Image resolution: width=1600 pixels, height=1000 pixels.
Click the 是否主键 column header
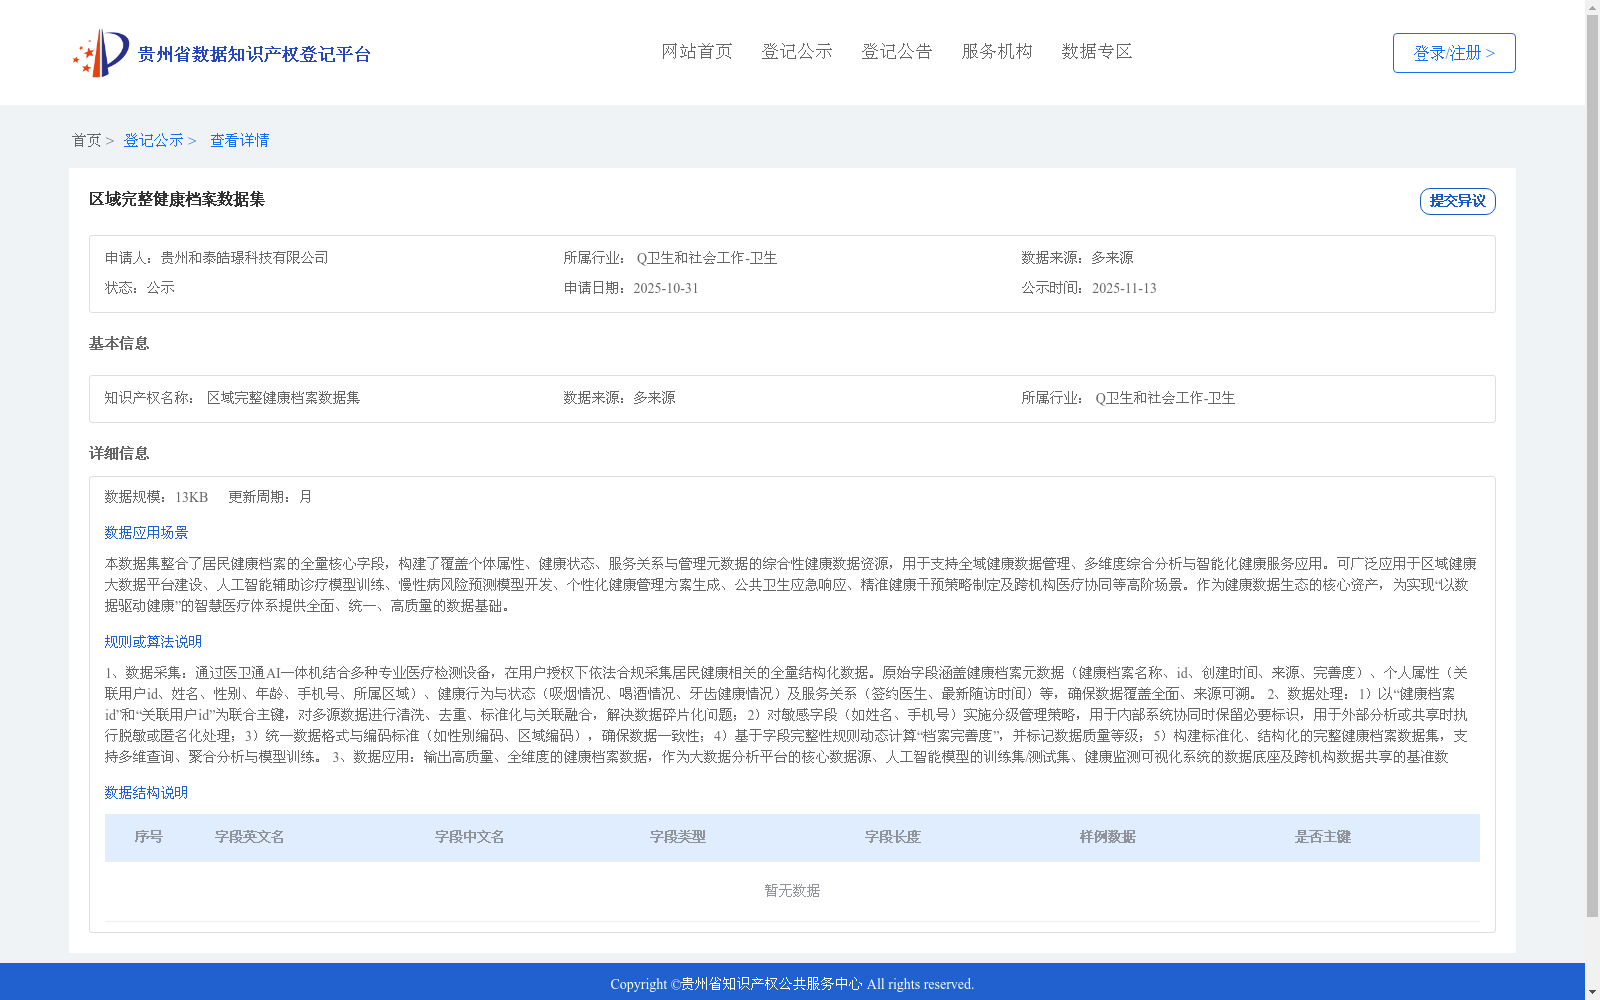[1323, 837]
